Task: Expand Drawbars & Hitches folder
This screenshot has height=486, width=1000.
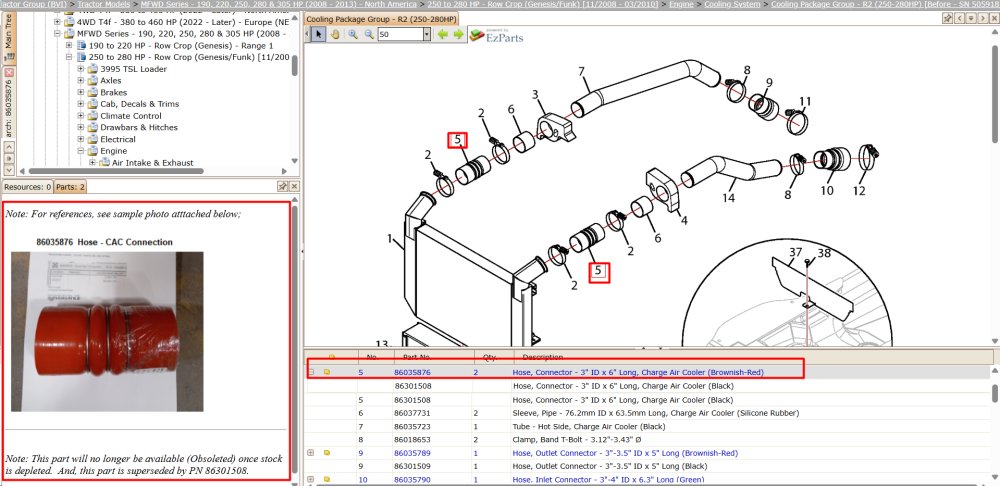Action: pyautogui.click(x=81, y=128)
